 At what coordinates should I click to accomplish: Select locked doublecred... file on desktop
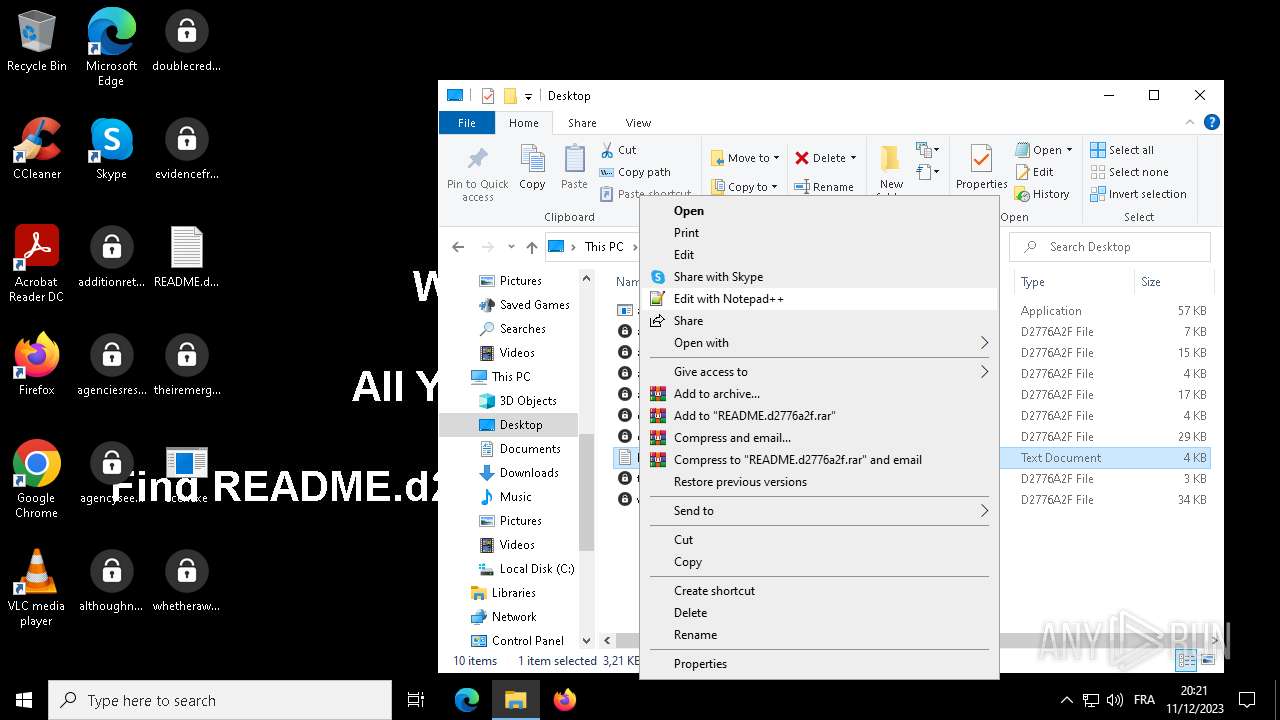(x=186, y=42)
